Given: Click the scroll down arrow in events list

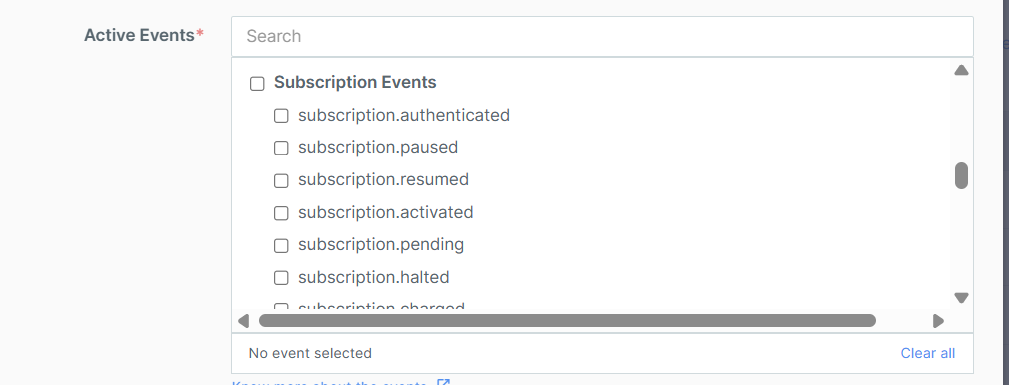Looking at the screenshot, I should (961, 297).
